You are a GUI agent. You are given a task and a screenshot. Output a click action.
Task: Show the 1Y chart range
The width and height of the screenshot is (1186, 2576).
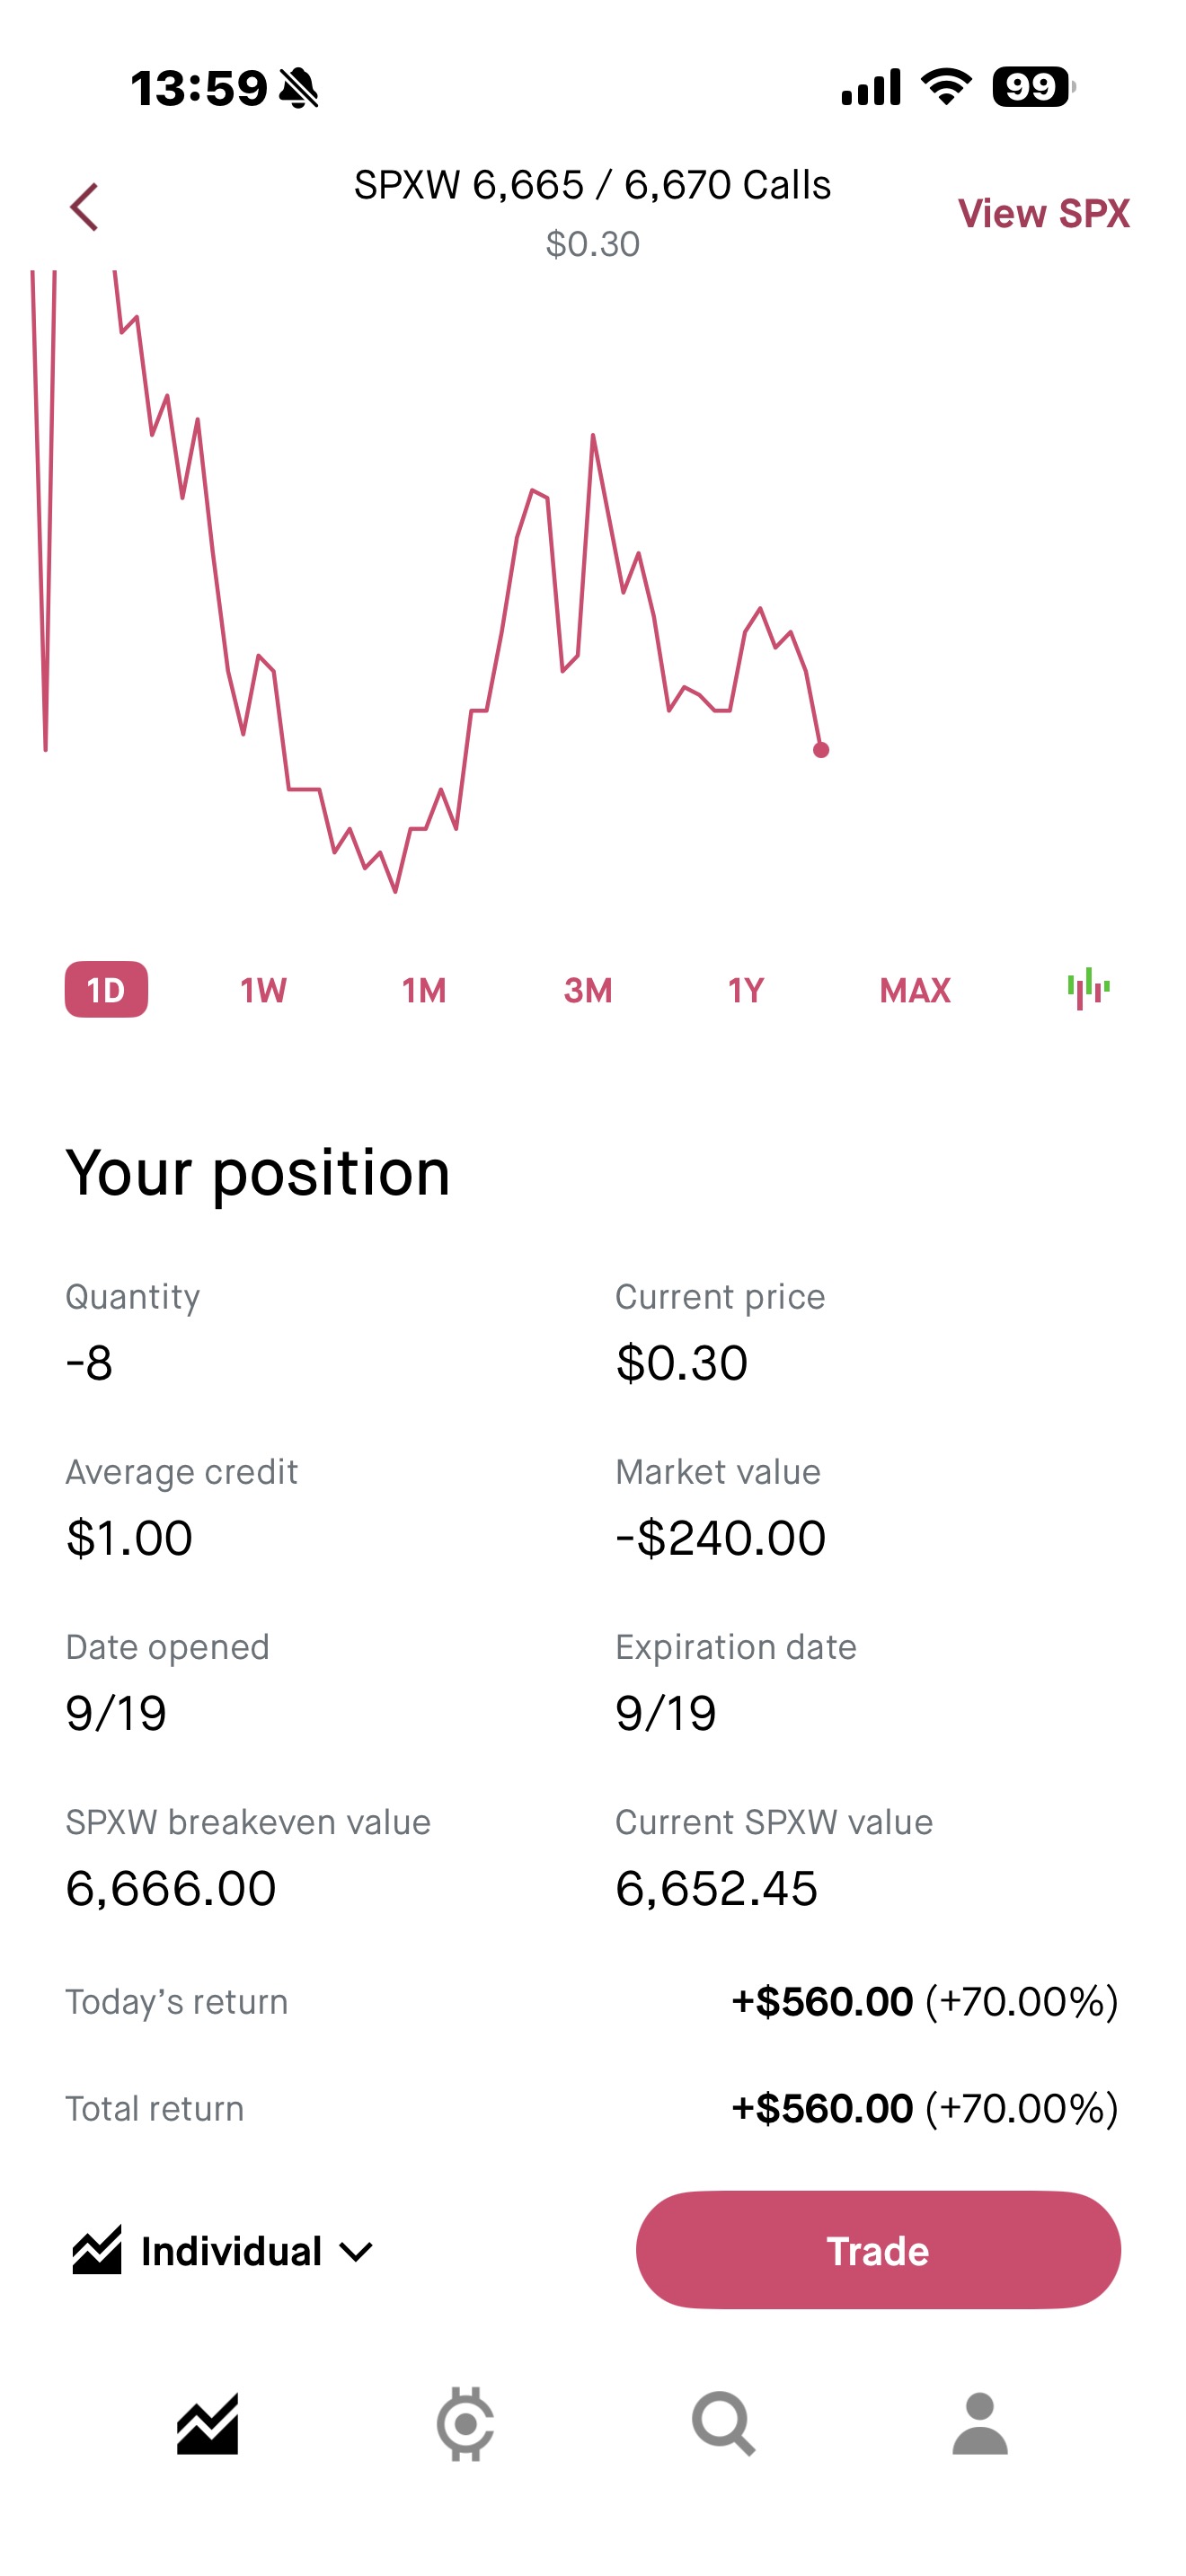(746, 990)
